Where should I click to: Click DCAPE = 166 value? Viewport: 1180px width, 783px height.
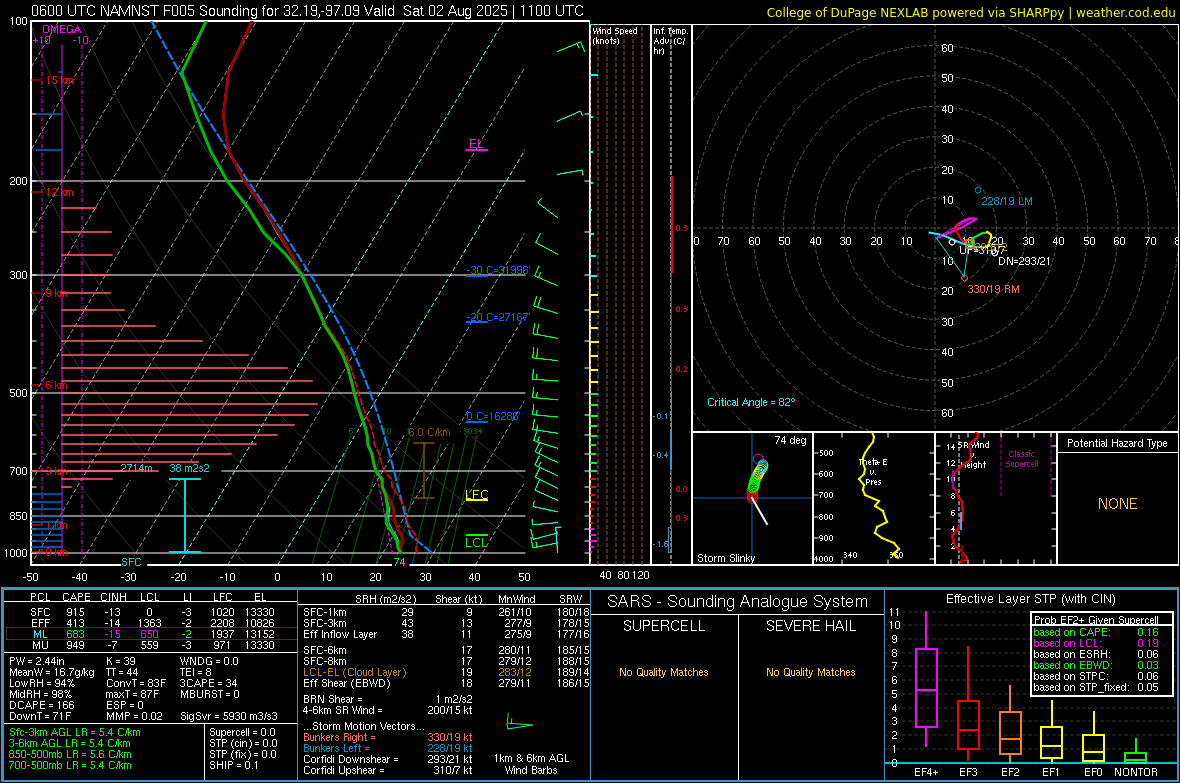coord(41,705)
